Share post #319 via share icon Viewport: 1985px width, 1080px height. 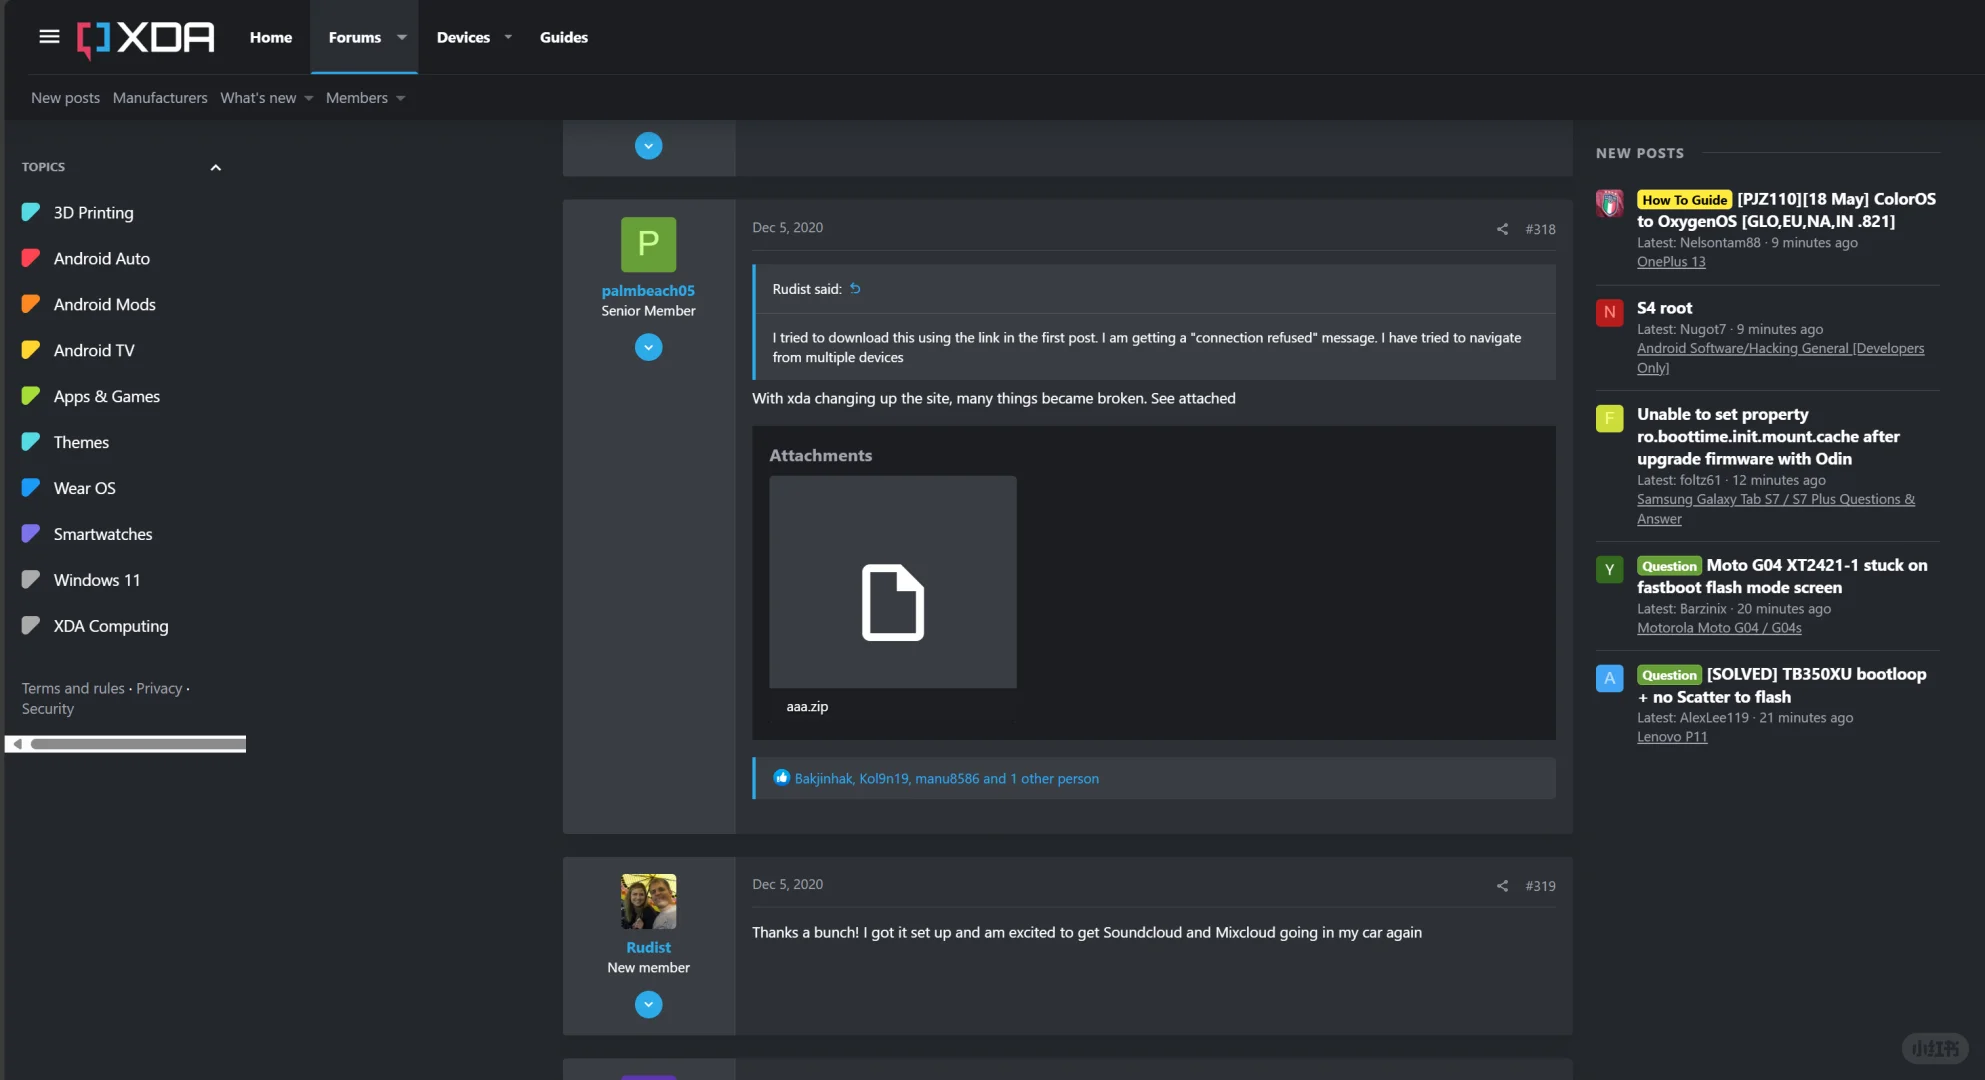[1502, 886]
